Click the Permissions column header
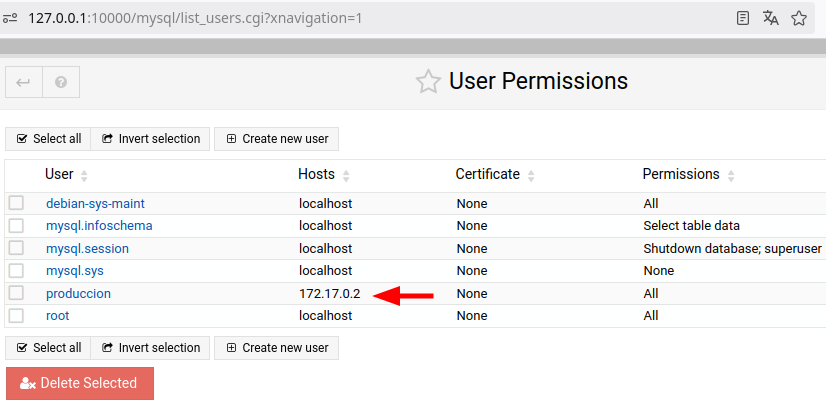Image resolution: width=826 pixels, height=410 pixels. click(681, 174)
